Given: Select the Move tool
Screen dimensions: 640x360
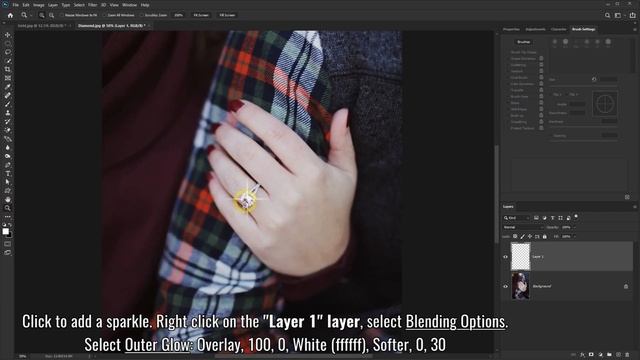Looking at the screenshot, I should (x=8, y=35).
